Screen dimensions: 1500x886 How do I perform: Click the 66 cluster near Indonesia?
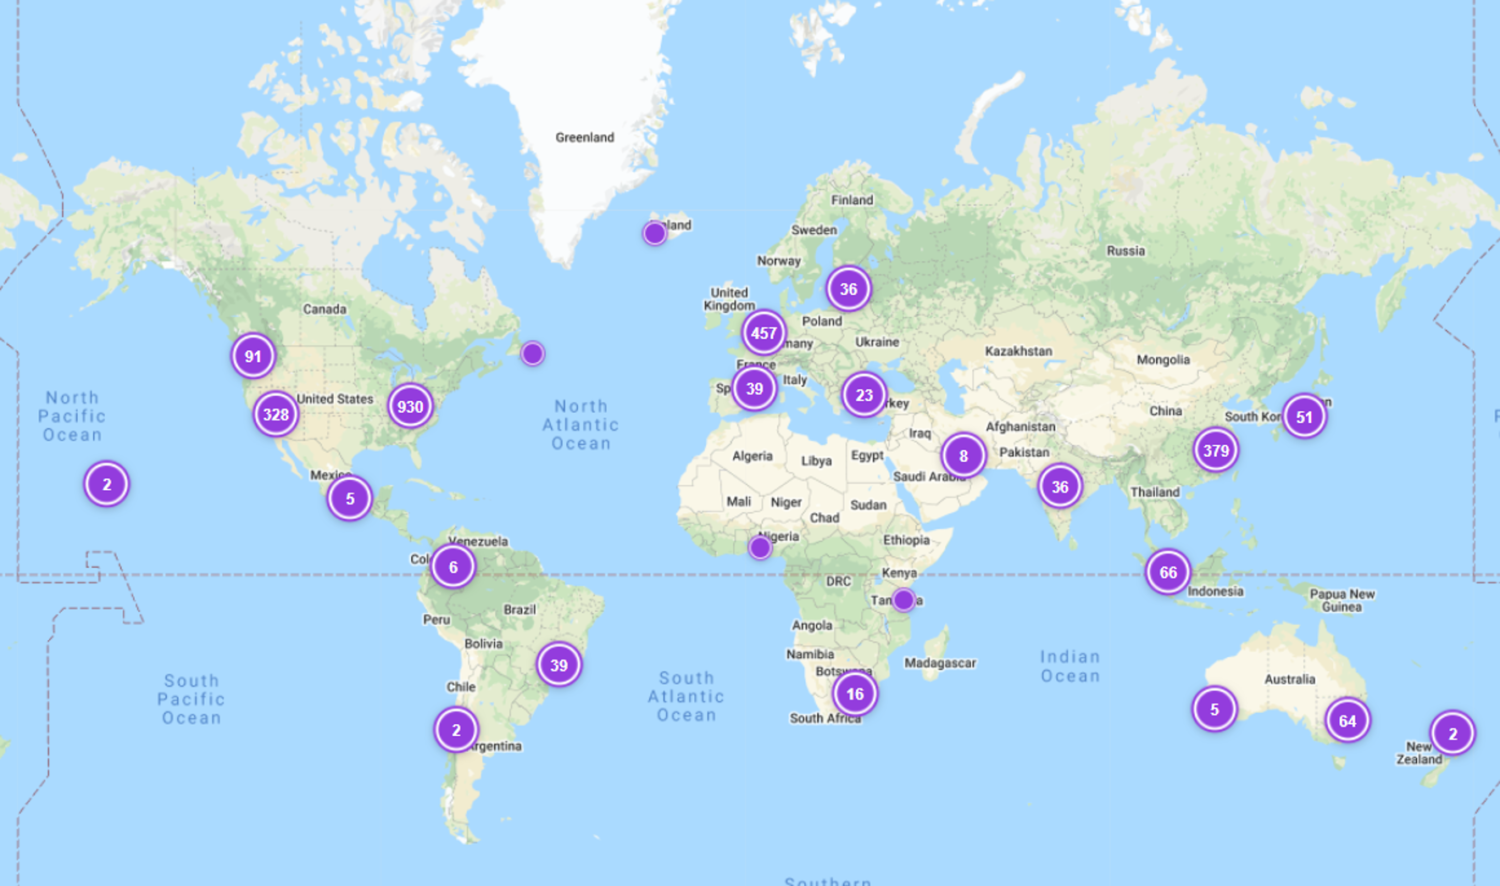(x=1167, y=572)
